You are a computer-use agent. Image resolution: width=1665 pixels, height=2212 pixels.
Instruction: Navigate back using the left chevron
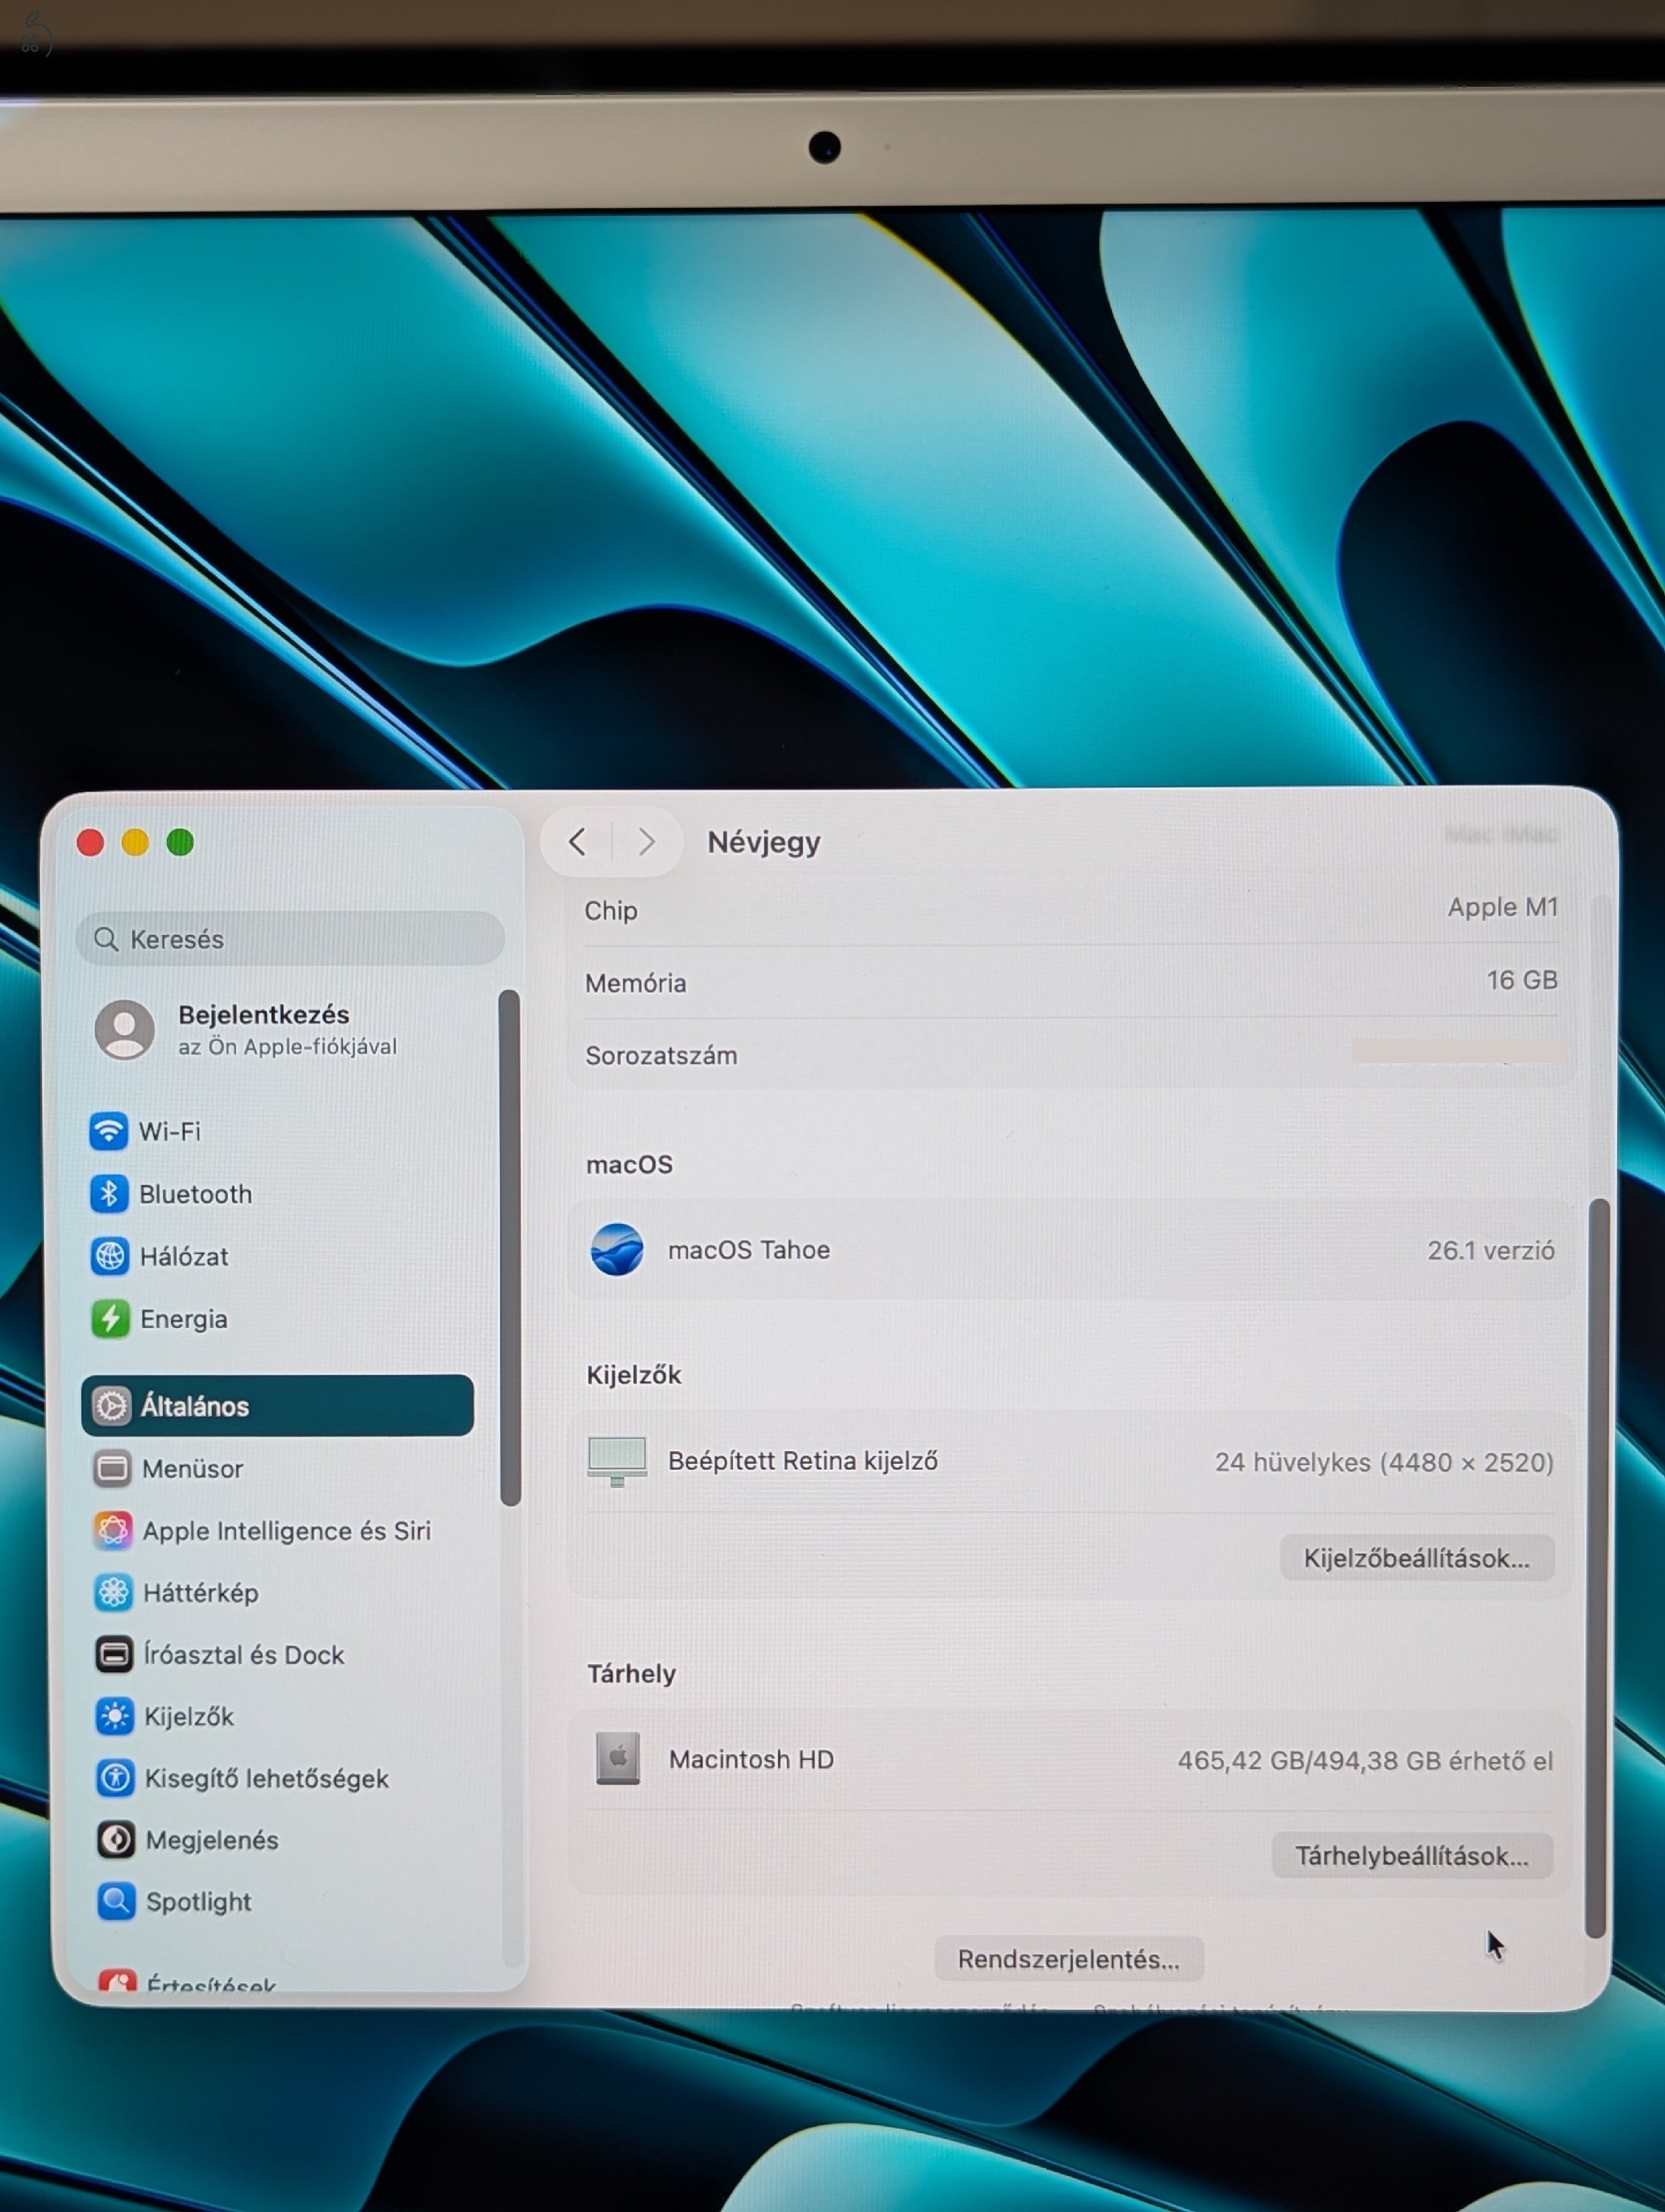577,842
